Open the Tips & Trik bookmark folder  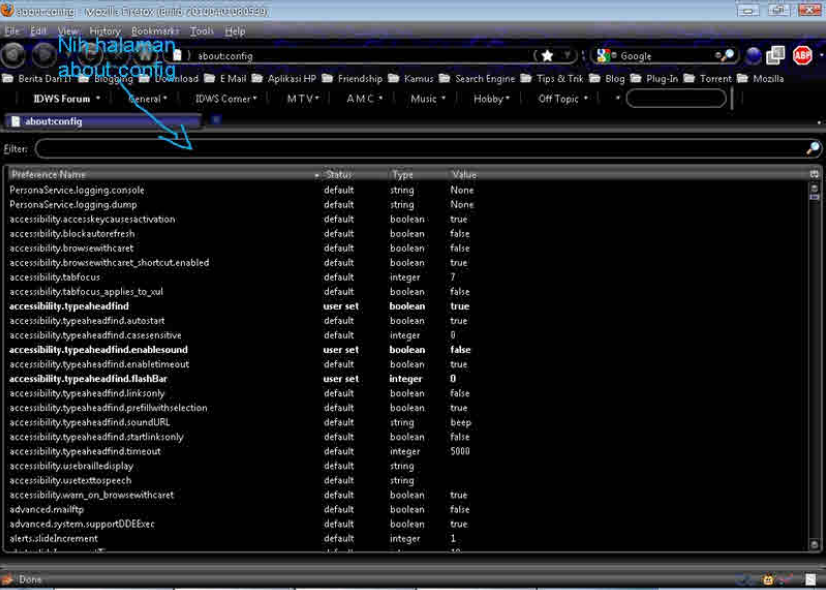552,78
